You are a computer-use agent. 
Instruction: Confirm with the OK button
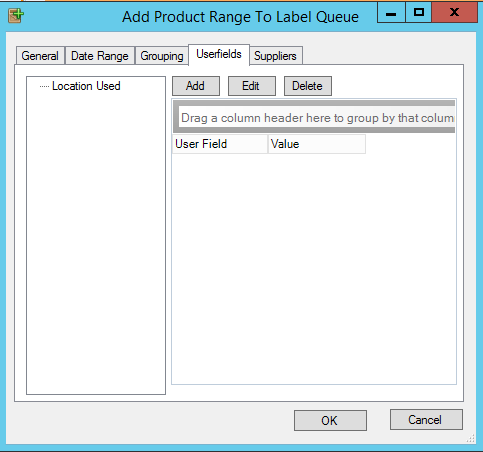(330, 420)
